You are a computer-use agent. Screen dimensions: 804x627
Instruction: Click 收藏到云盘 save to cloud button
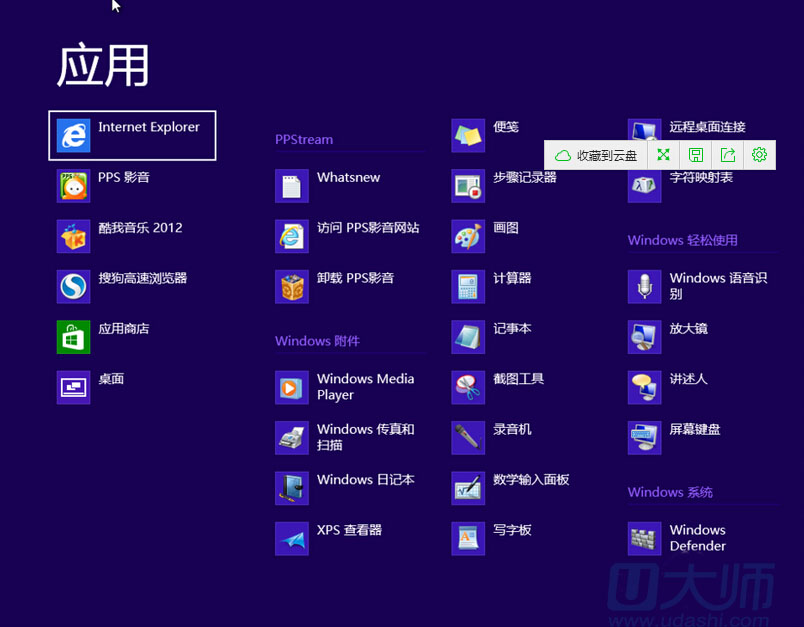click(x=597, y=155)
